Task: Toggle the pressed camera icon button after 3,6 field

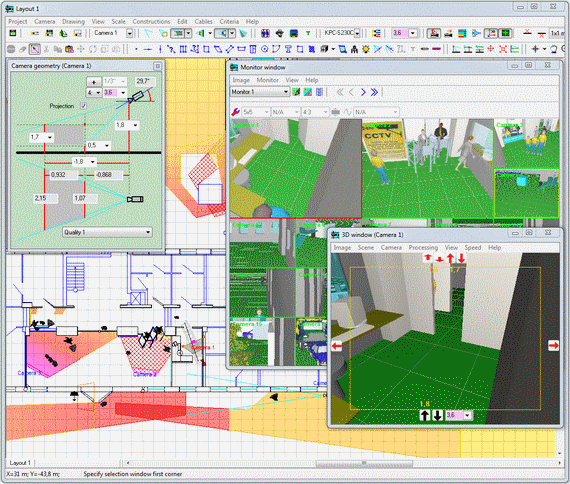Action: pyautogui.click(x=433, y=33)
